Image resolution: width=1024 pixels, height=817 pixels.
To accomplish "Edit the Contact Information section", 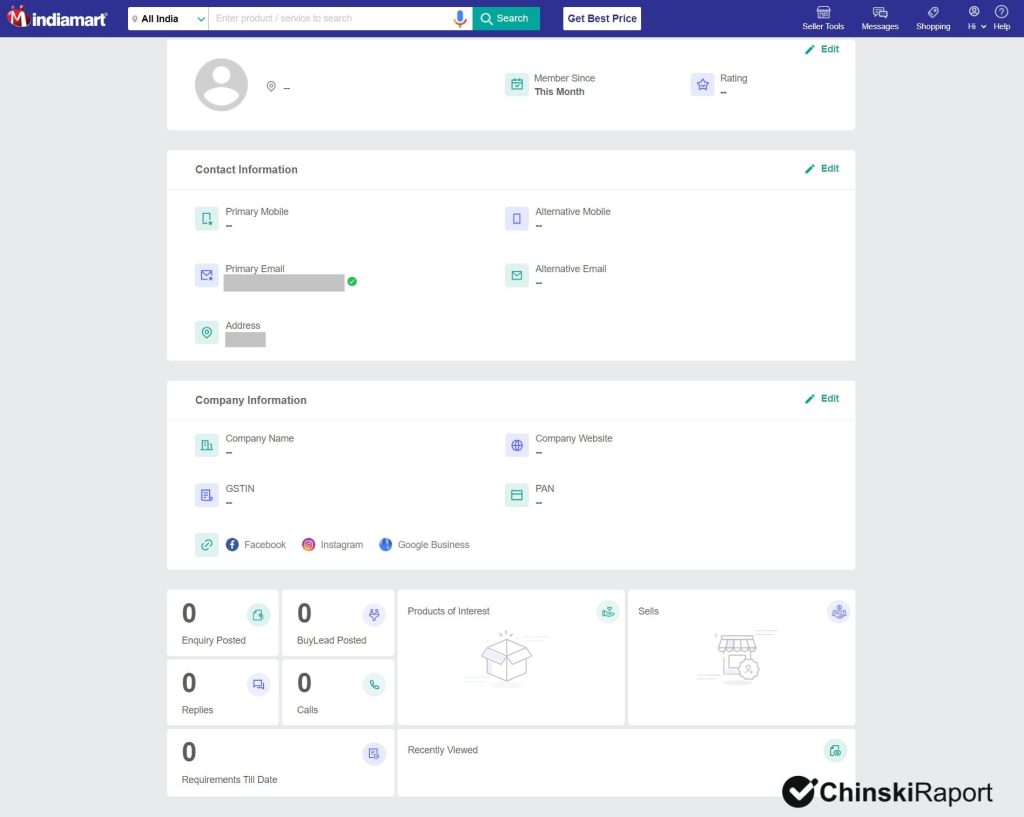I will pos(822,168).
